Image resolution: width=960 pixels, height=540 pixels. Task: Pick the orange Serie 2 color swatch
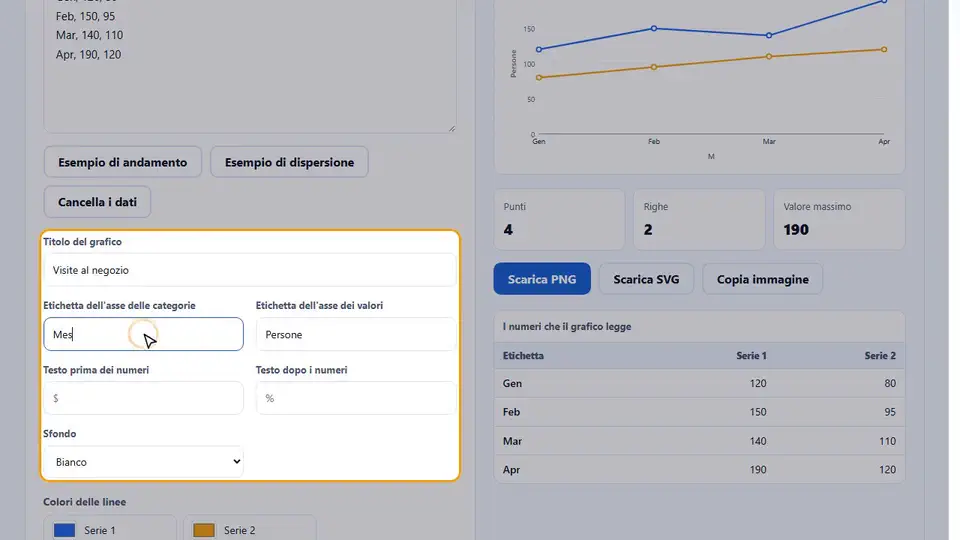pos(204,530)
